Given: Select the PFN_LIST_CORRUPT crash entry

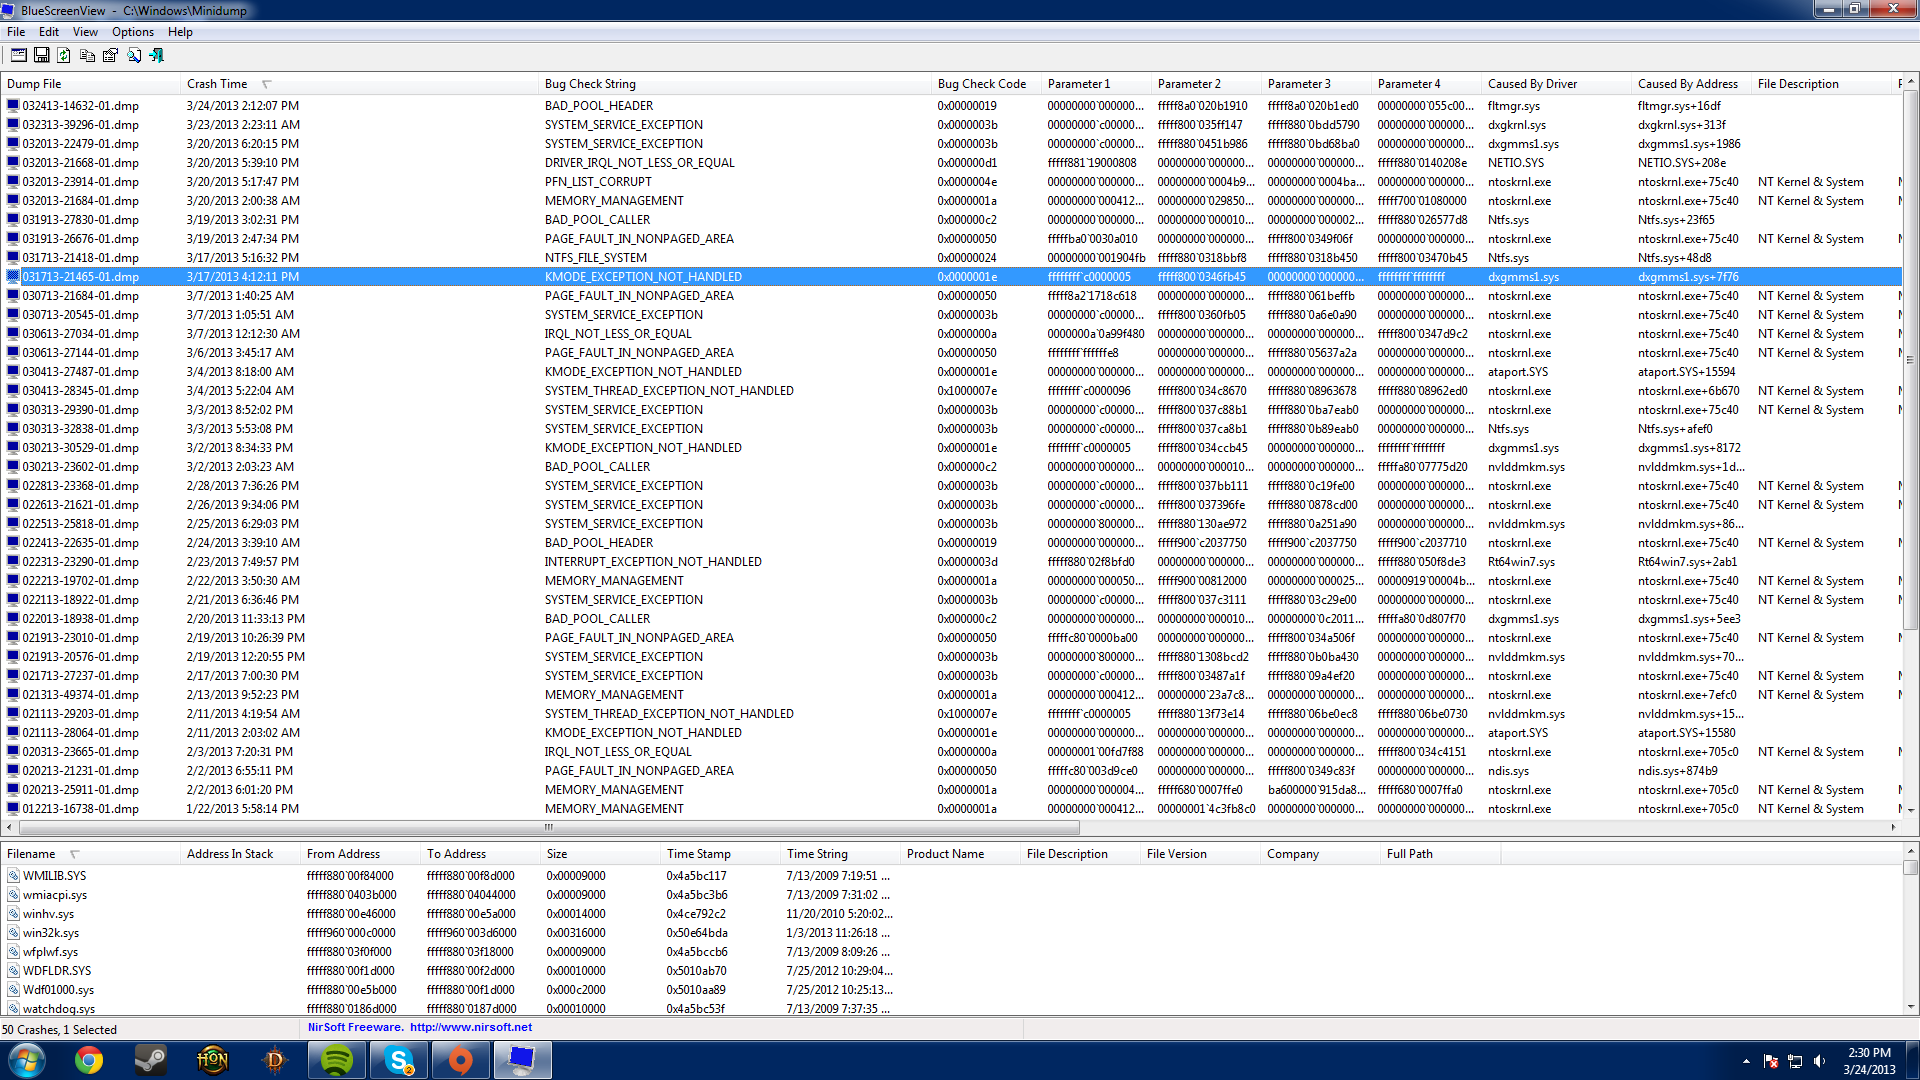Looking at the screenshot, I should pos(952,182).
